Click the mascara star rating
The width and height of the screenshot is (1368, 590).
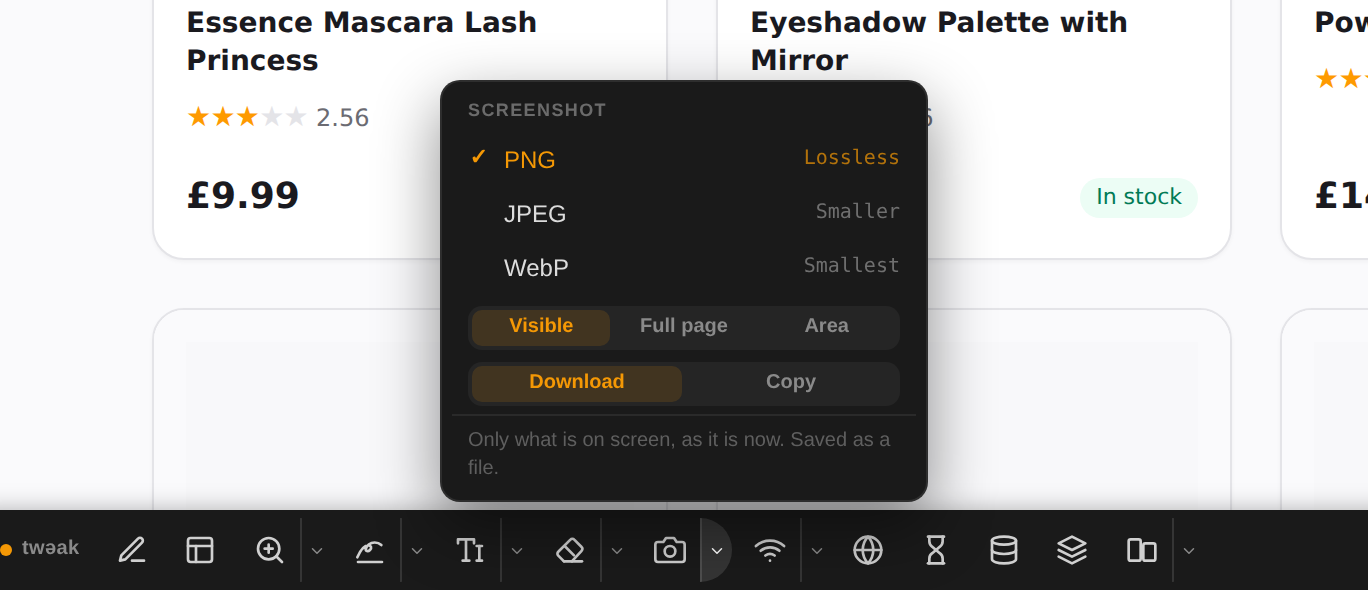[247, 117]
